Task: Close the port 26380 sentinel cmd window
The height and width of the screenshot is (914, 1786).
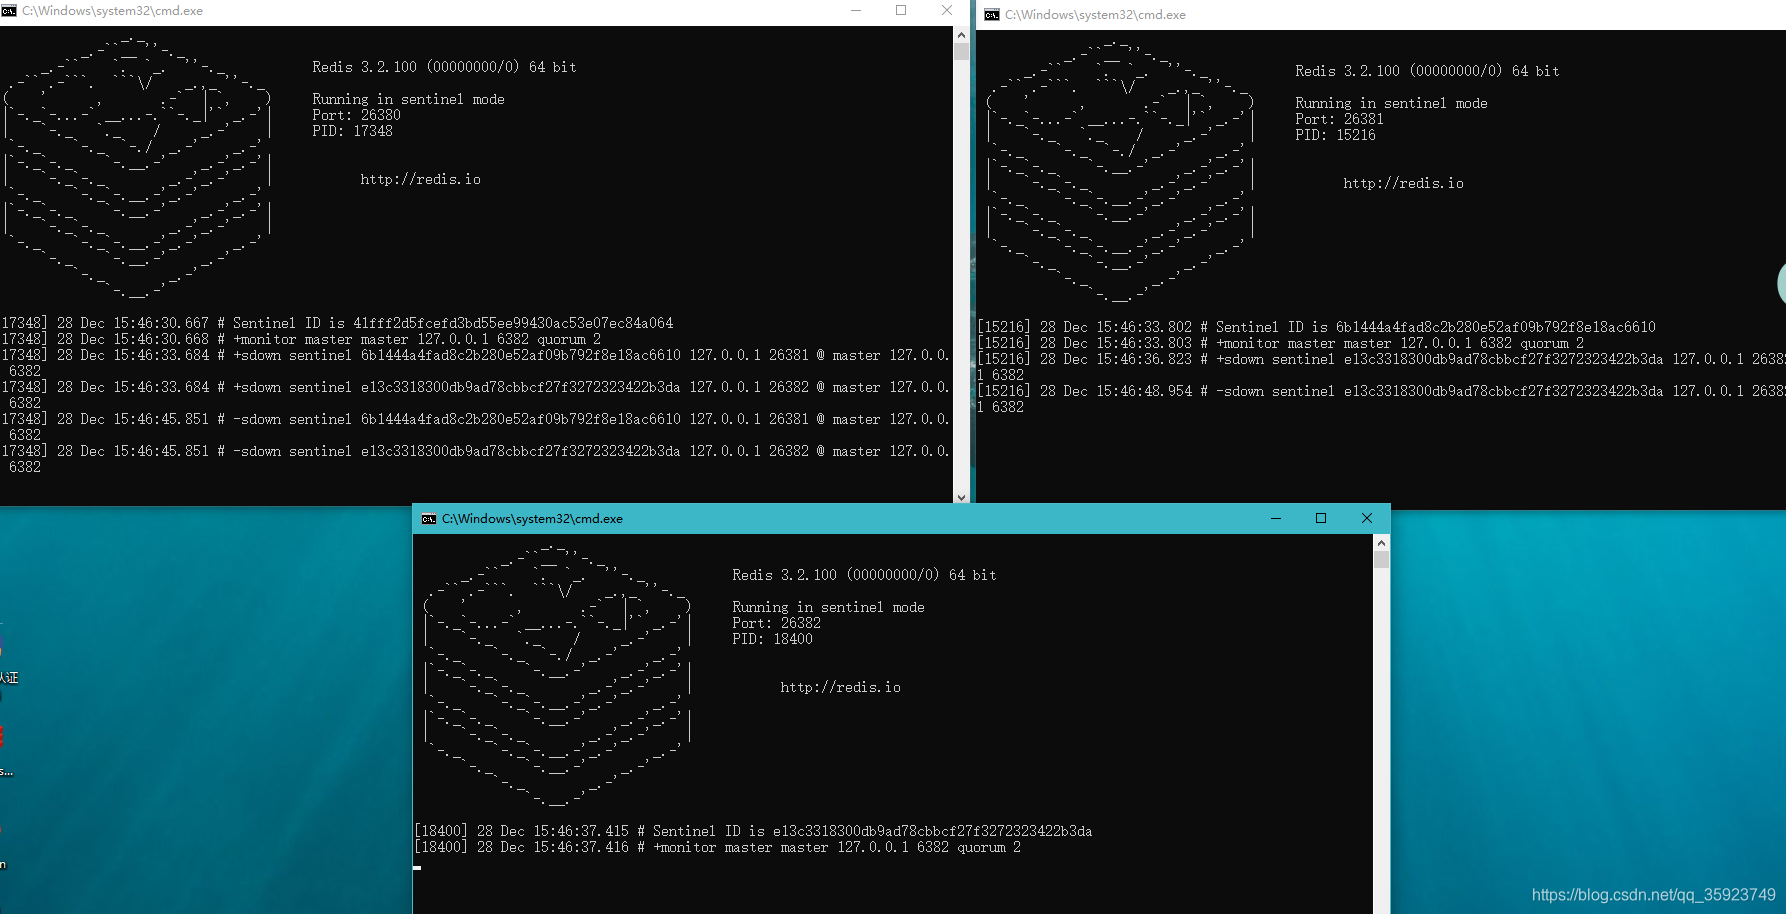Action: click(x=947, y=11)
